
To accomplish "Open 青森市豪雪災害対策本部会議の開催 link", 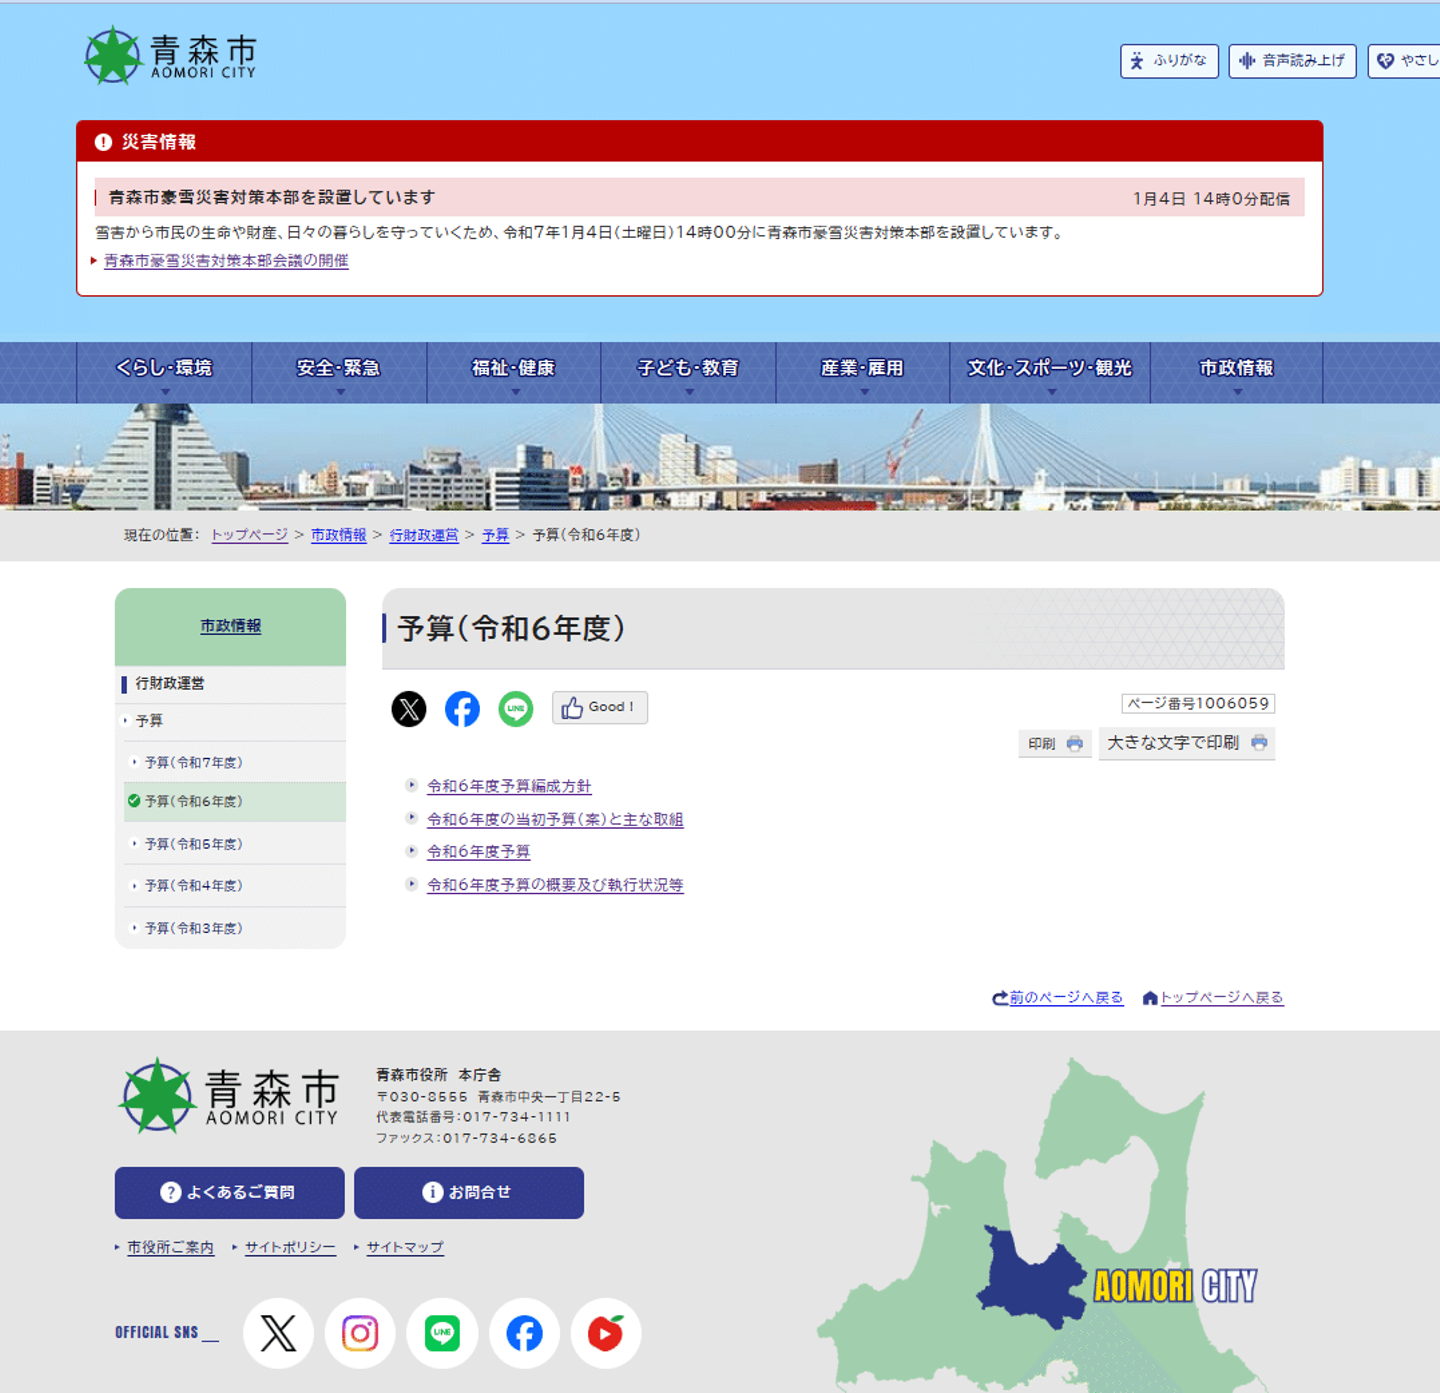I will (x=226, y=261).
